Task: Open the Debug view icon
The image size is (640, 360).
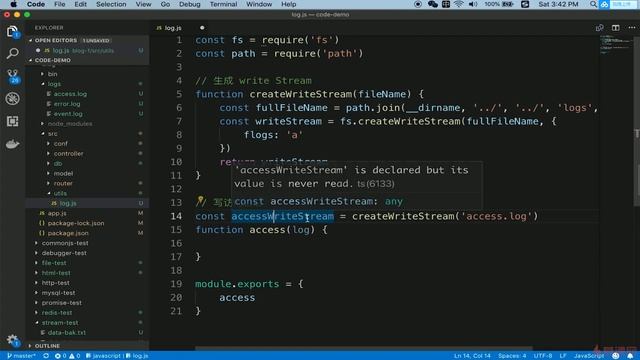Action: tap(12, 99)
